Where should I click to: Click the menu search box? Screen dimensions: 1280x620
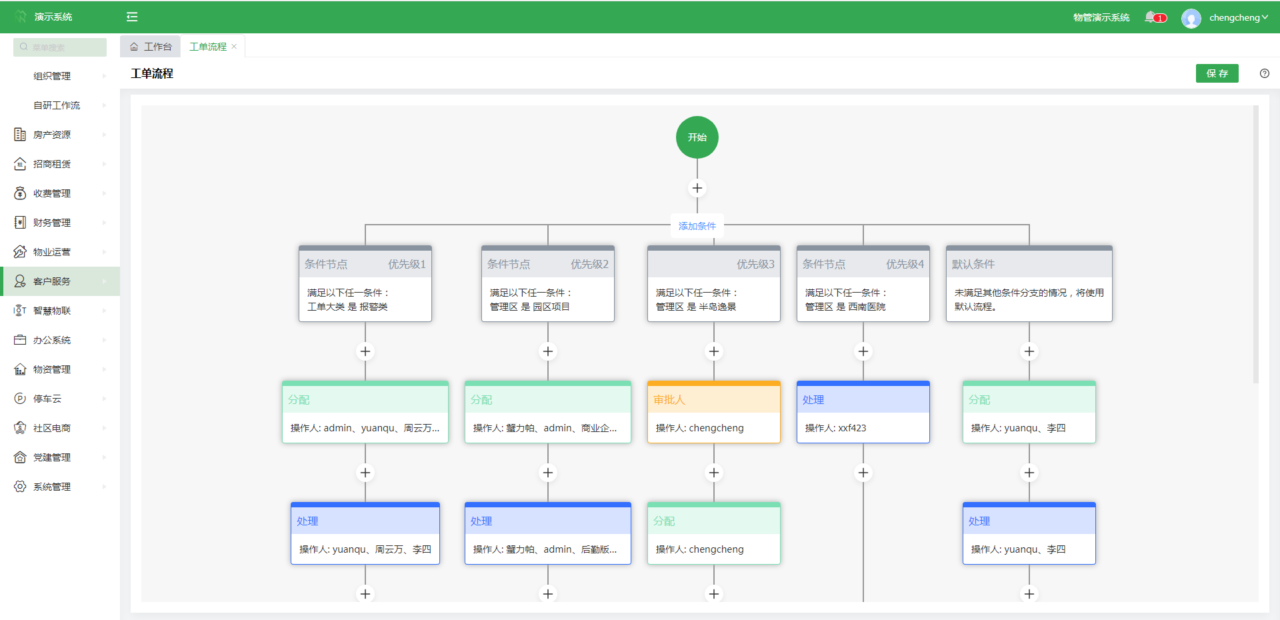pos(60,47)
